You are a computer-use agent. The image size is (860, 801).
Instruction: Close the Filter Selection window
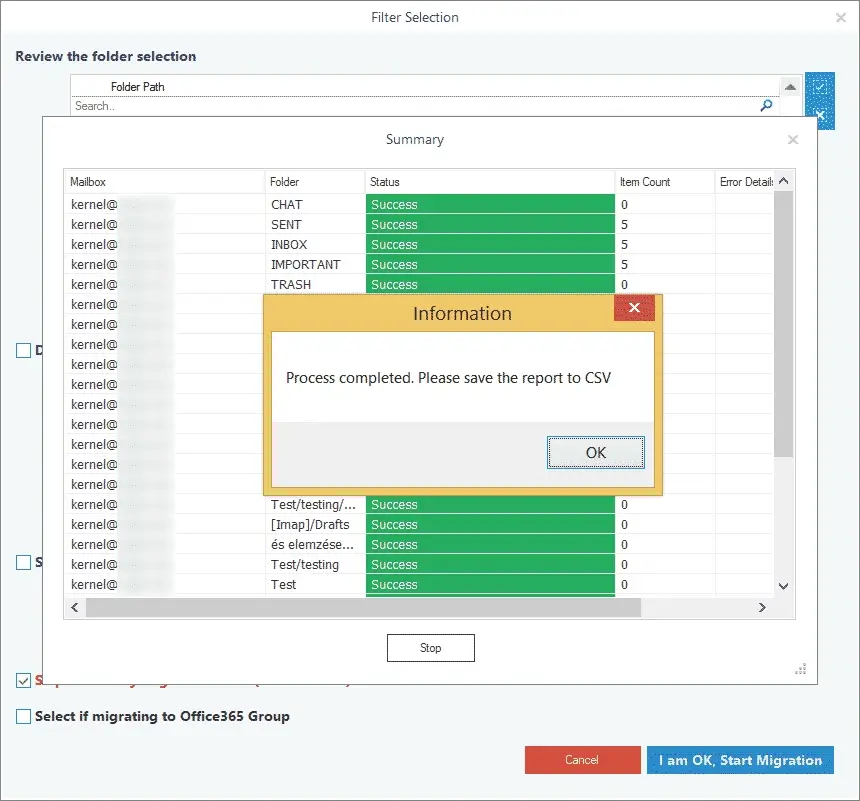coord(840,18)
